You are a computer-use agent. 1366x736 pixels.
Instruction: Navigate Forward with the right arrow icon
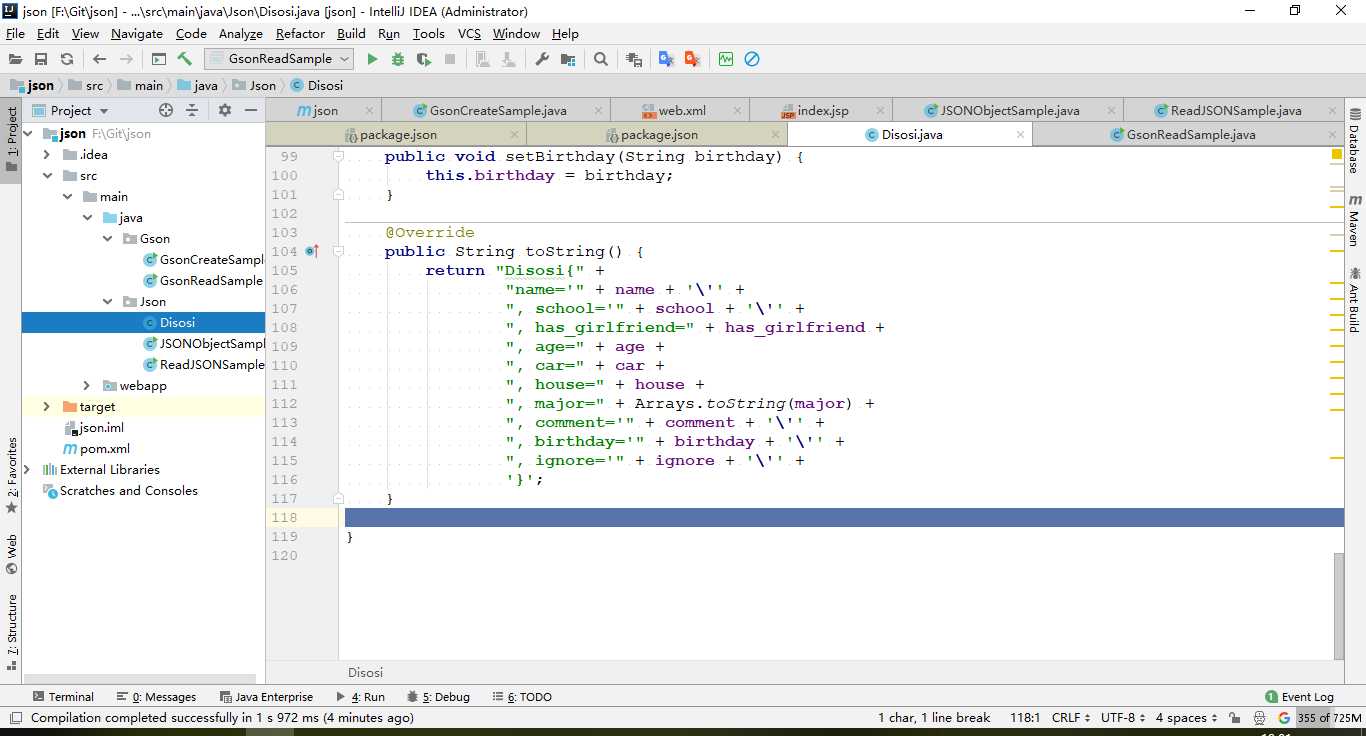126,59
